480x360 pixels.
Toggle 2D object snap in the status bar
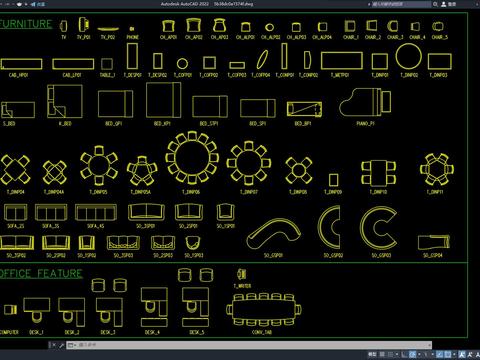click(x=448, y=354)
